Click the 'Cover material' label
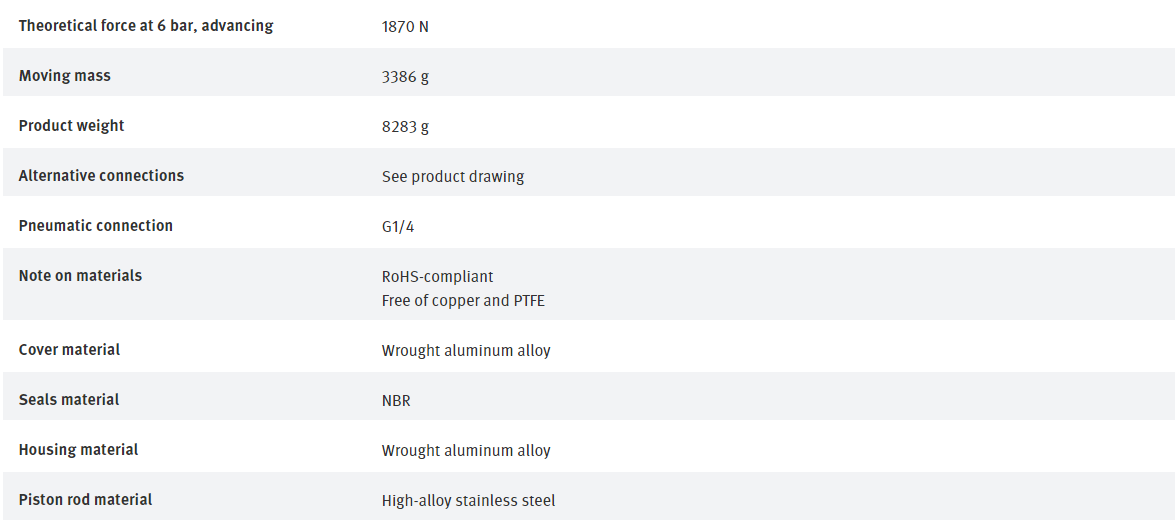This screenshot has height=528, width=1175. pos(69,350)
